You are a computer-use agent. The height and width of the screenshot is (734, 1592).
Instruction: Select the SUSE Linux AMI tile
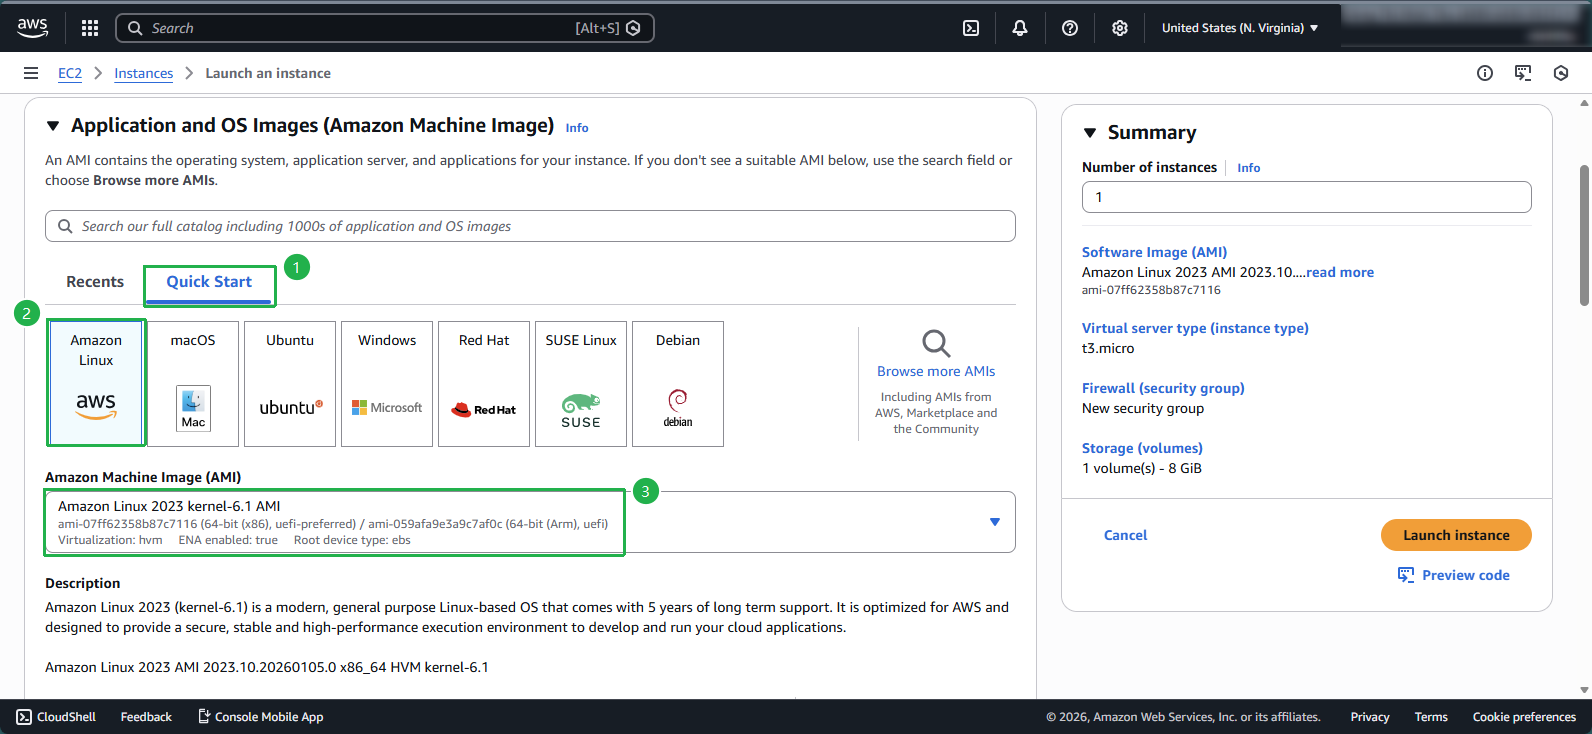(x=581, y=383)
